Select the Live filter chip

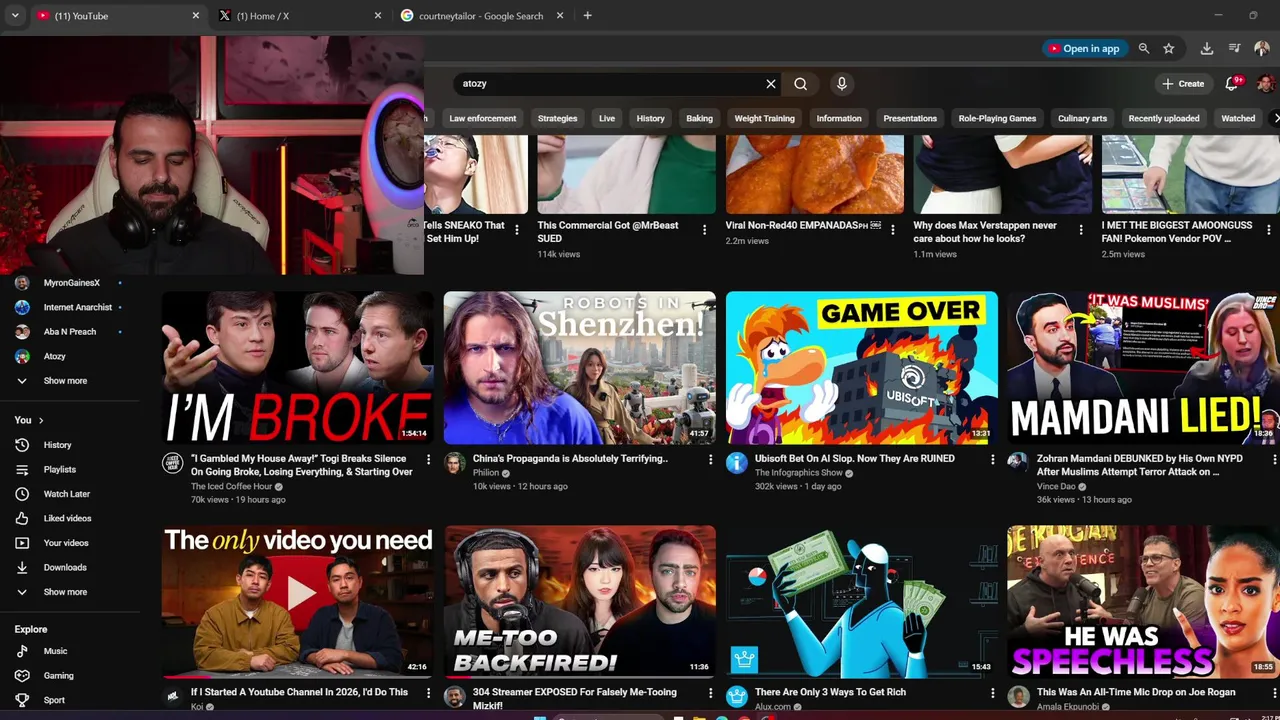pyautogui.click(x=607, y=118)
